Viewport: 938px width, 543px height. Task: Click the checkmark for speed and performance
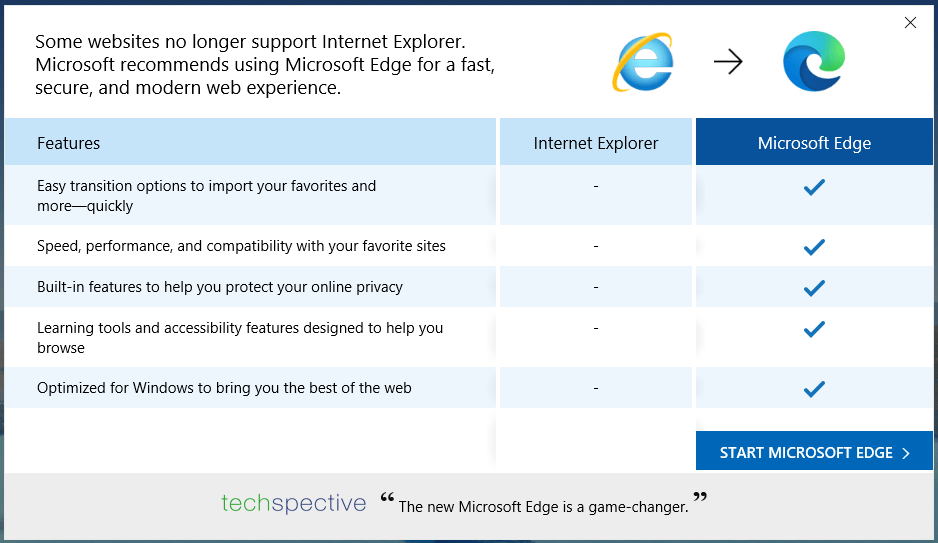click(x=814, y=247)
